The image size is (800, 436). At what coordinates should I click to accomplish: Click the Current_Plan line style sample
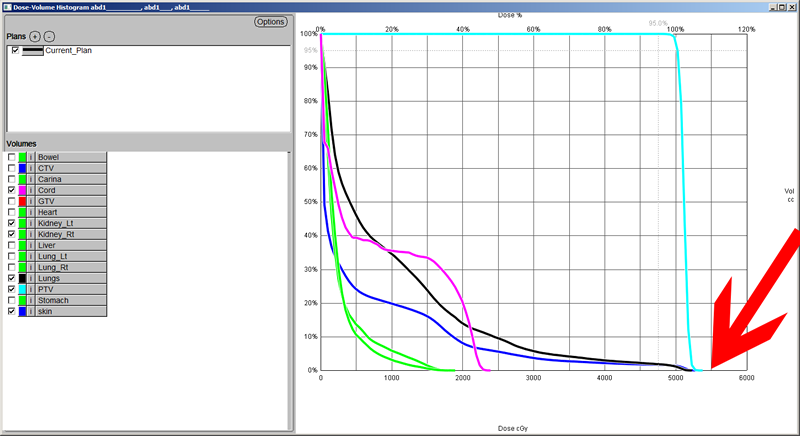pyautogui.click(x=33, y=50)
